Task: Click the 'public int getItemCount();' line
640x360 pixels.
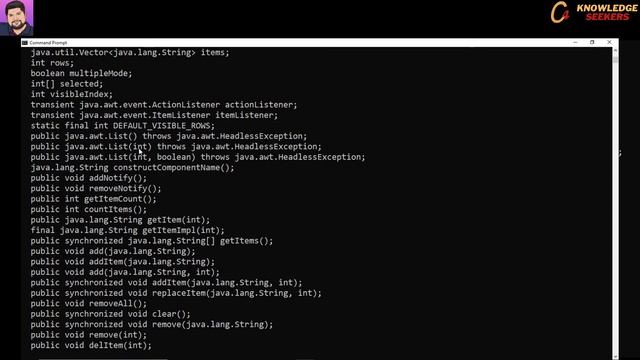Action: click(x=93, y=199)
